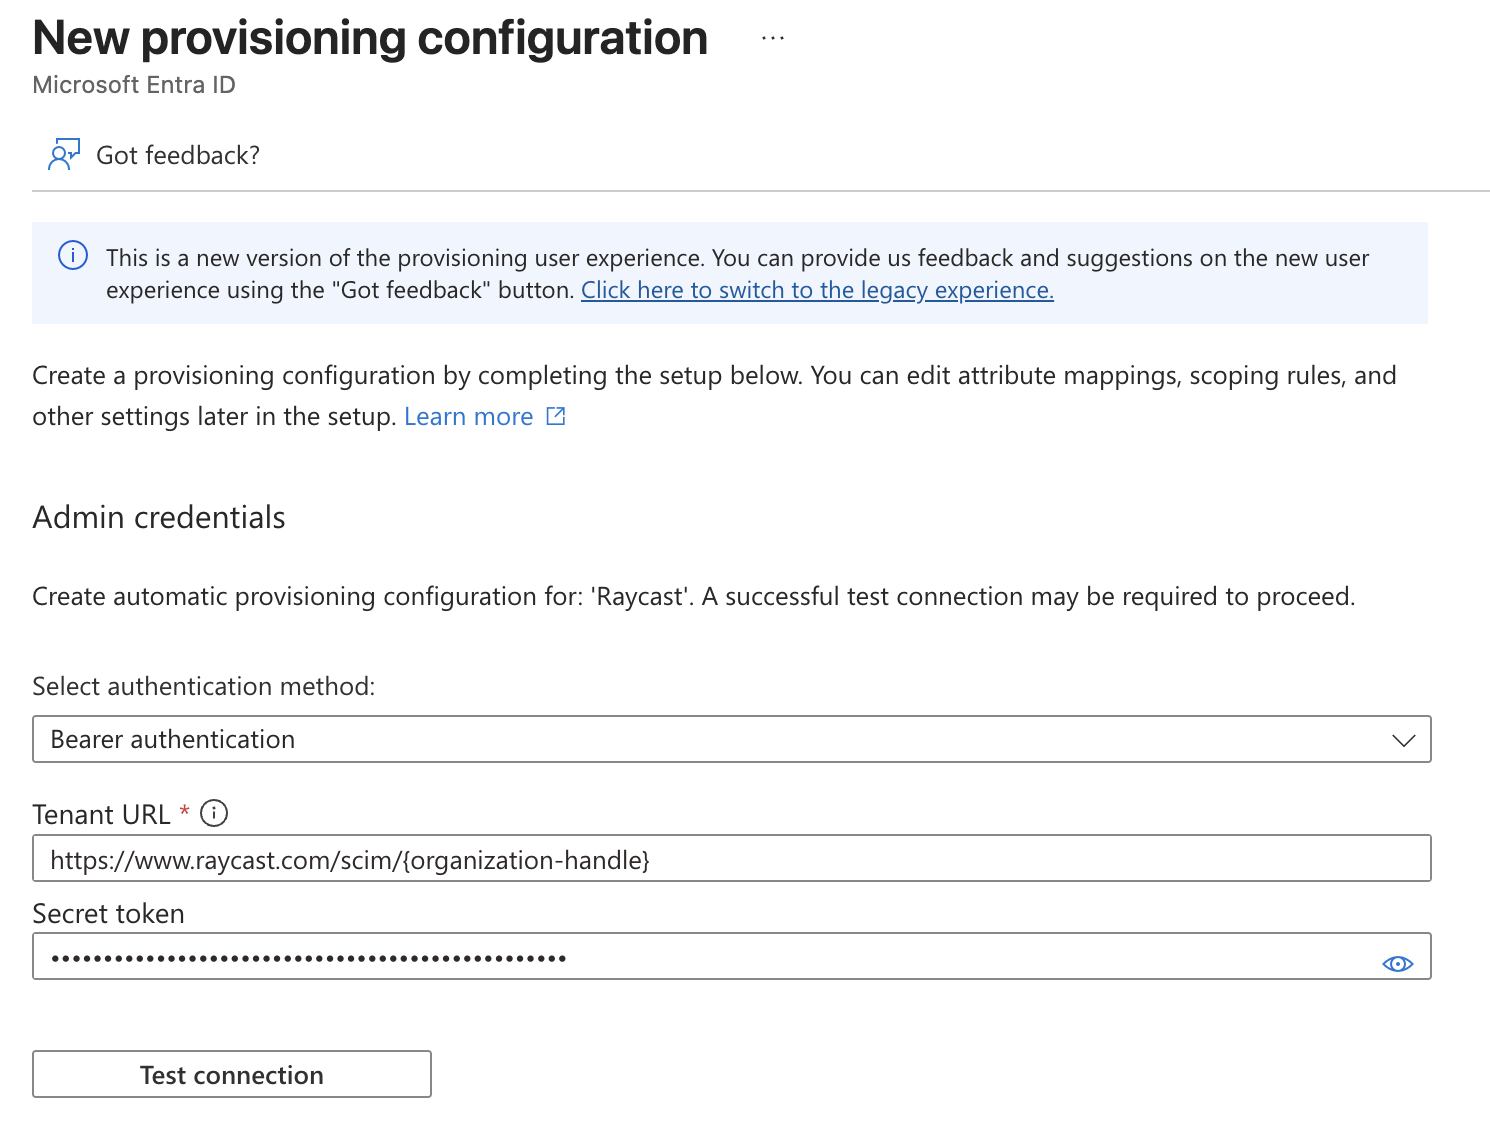This screenshot has width=1490, height=1144.
Task: Click inside the Secret token field
Action: [x=732, y=956]
